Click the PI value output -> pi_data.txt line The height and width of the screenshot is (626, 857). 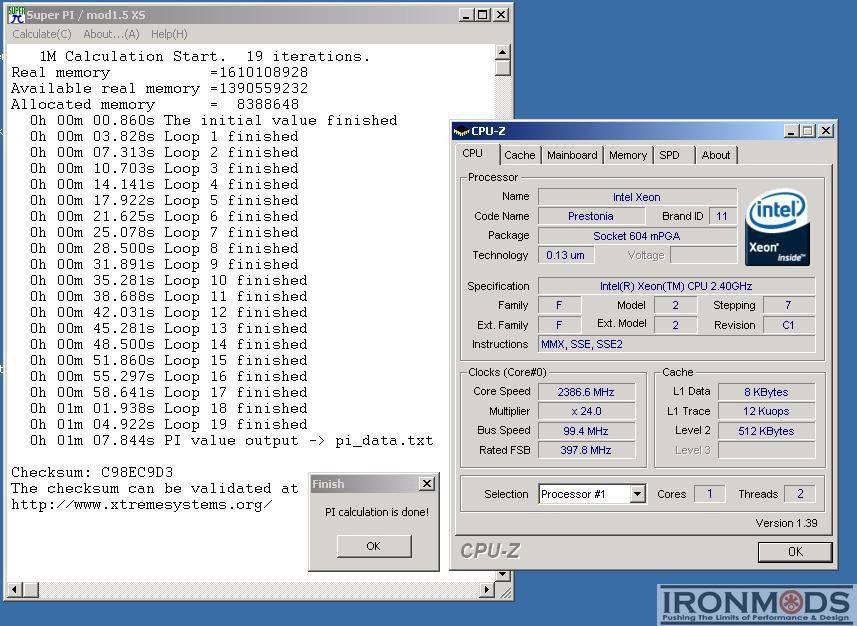click(x=231, y=440)
